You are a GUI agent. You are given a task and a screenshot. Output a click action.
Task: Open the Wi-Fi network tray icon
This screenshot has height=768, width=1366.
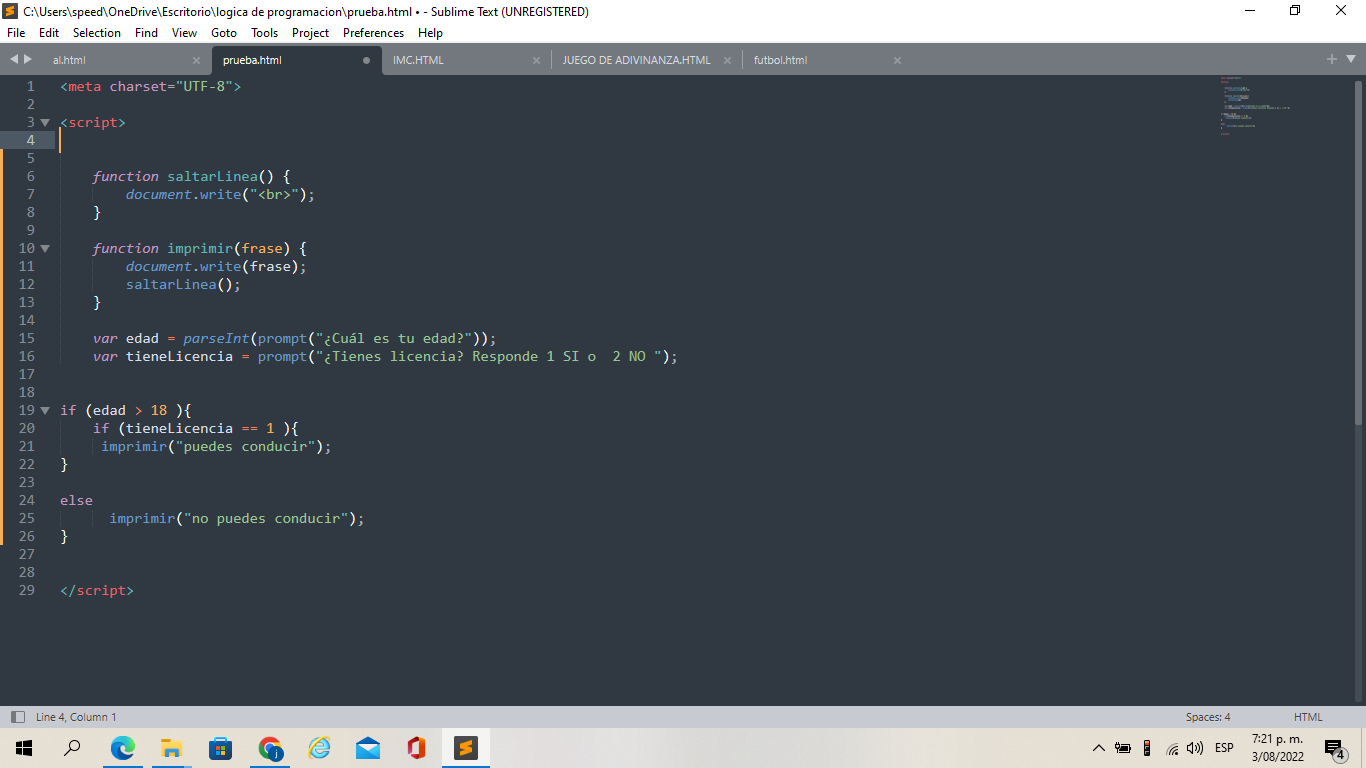[1173, 748]
